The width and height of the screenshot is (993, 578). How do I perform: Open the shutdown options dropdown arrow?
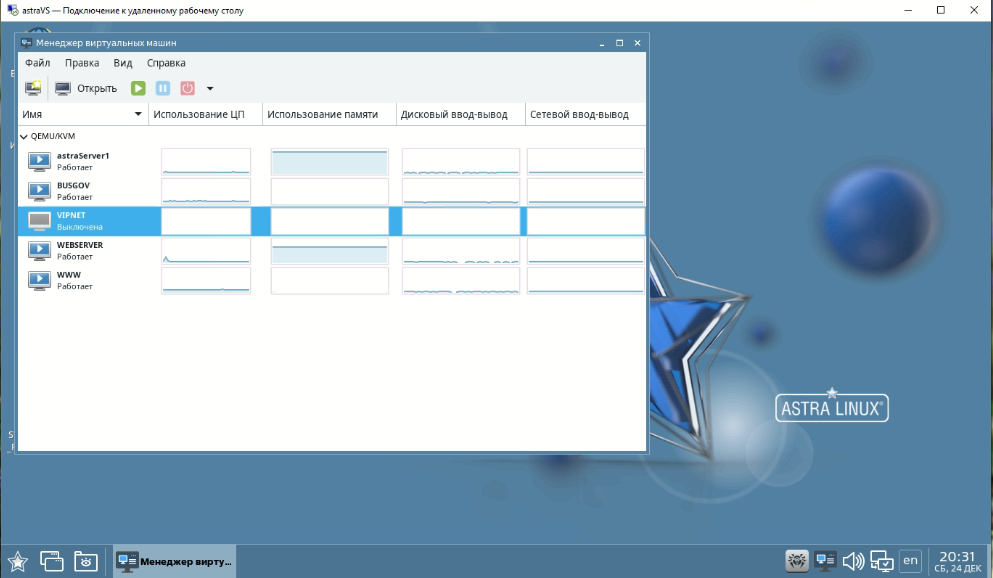pyautogui.click(x=208, y=88)
